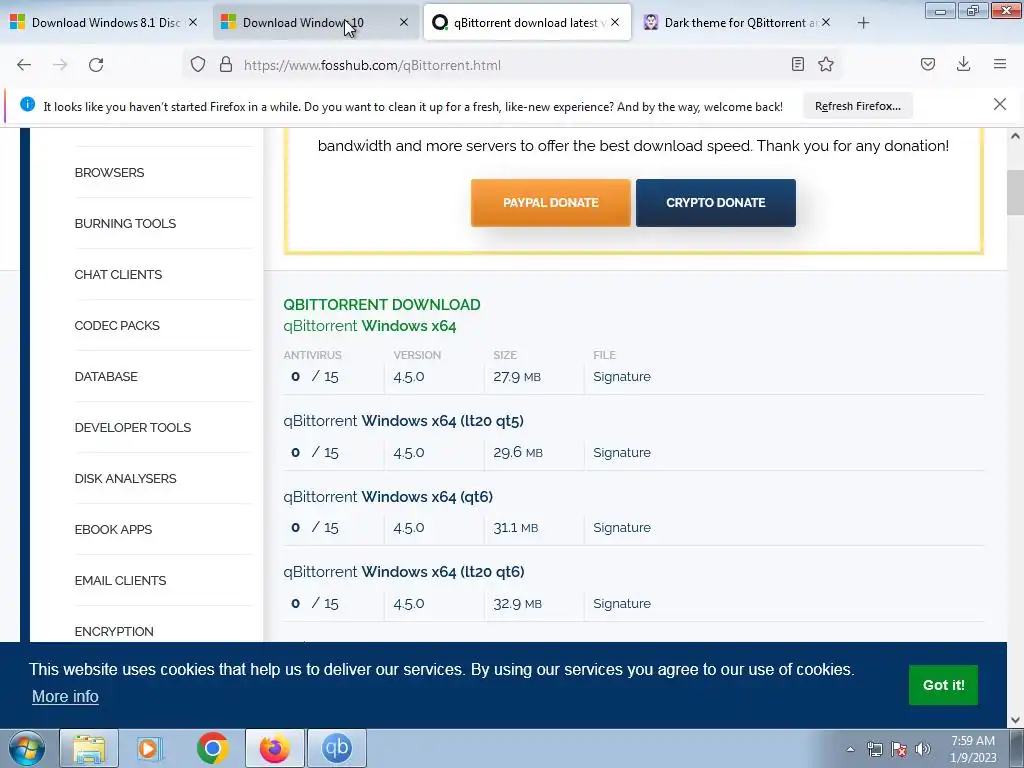Open the Email Clients category
Screen dimensions: 1024x768
(x=120, y=581)
